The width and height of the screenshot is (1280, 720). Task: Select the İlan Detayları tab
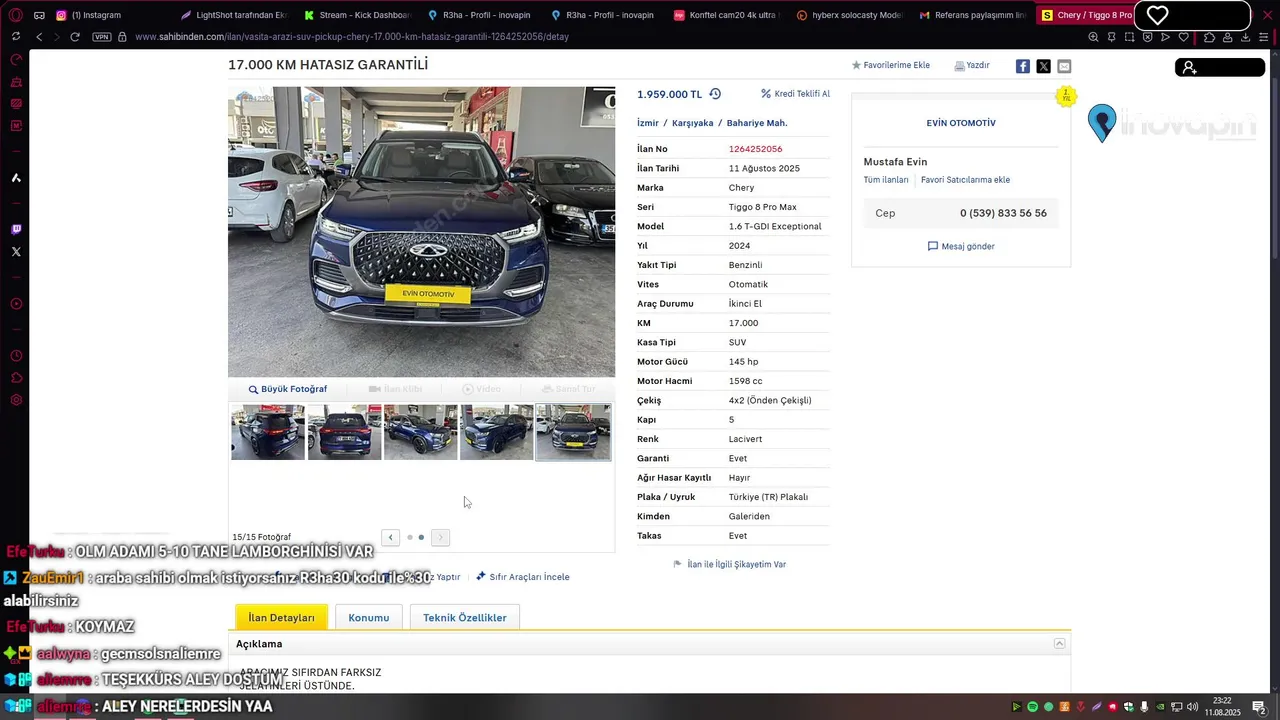coord(281,617)
